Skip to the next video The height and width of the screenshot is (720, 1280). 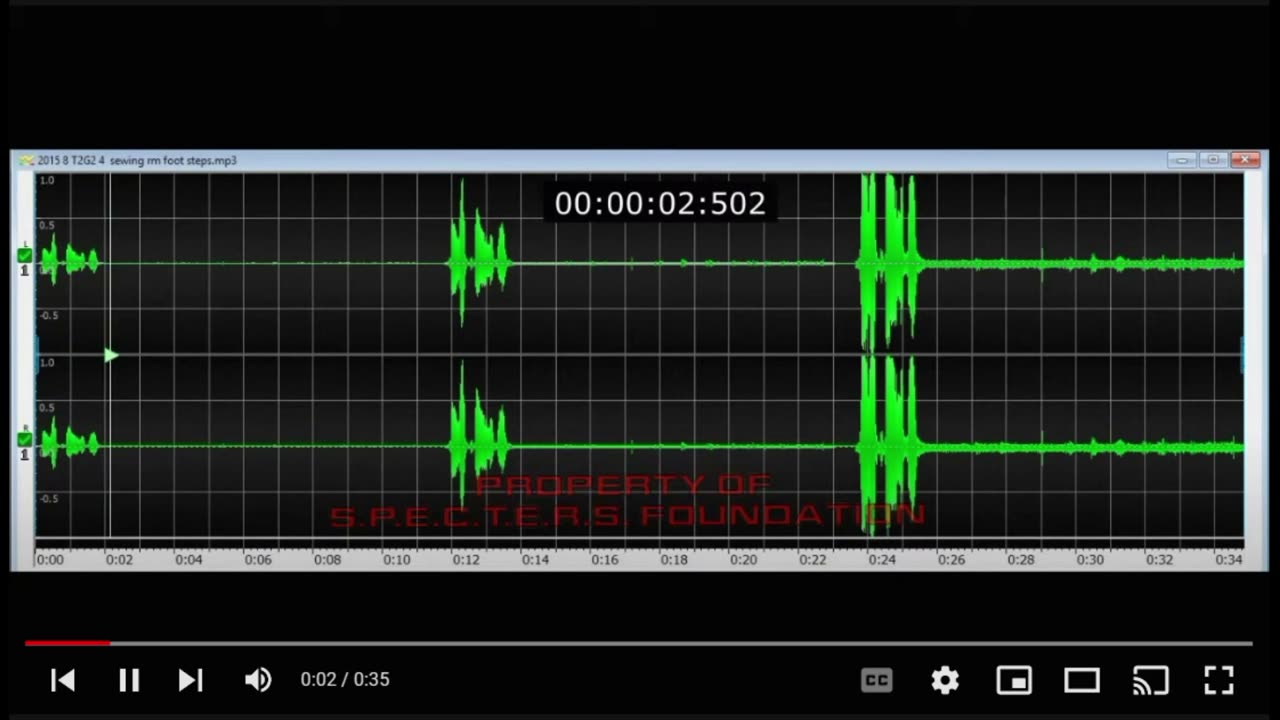point(190,680)
